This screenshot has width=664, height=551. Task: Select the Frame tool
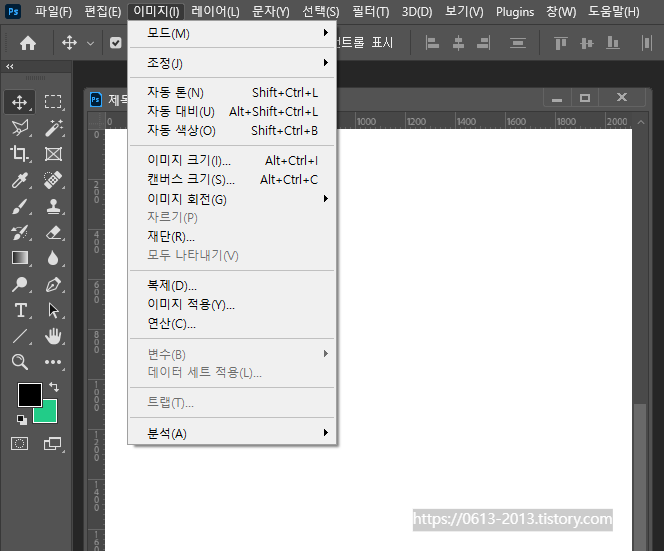pos(53,154)
